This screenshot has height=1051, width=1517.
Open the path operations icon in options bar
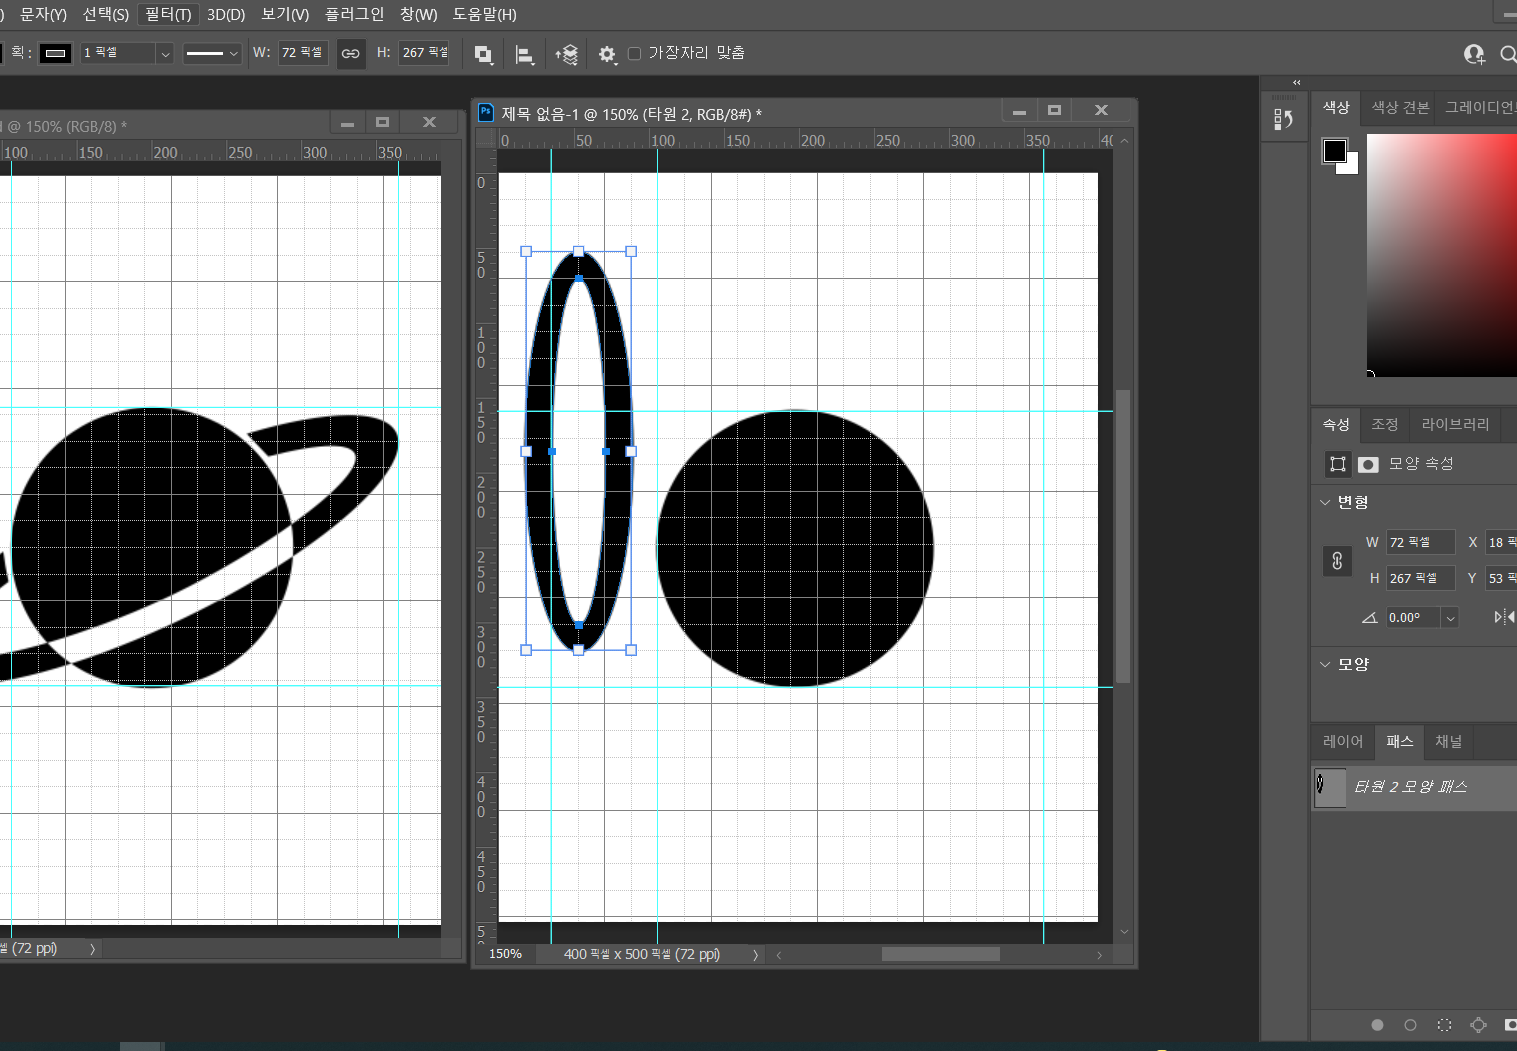point(483,54)
